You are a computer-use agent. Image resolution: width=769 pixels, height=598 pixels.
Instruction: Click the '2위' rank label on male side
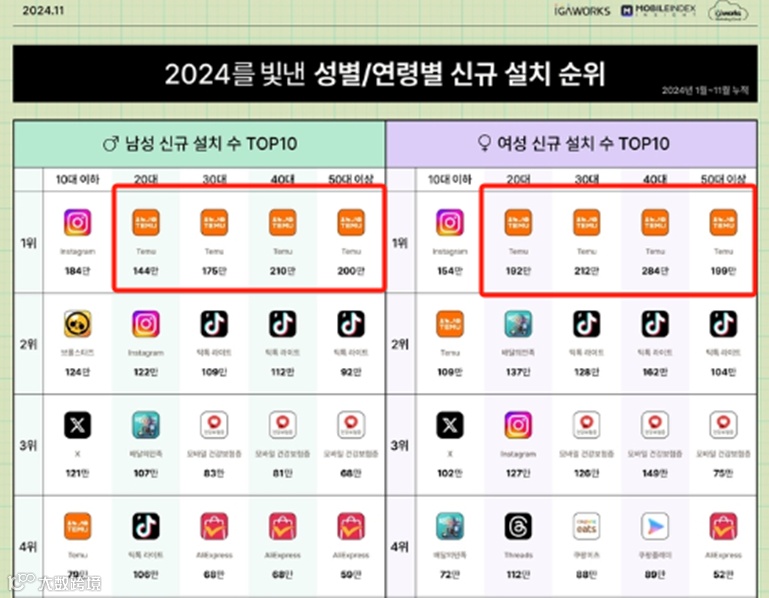(x=28, y=344)
